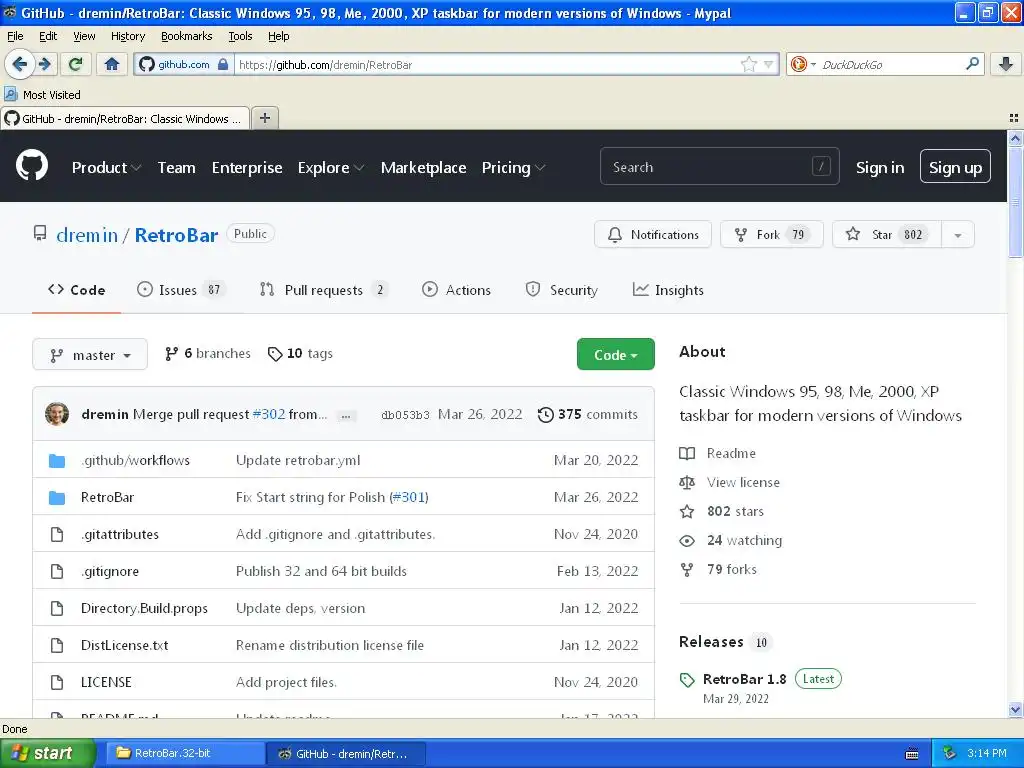This screenshot has width=1024, height=768.
Task: Click the GitHub Octocat logo
Action: click(32, 165)
